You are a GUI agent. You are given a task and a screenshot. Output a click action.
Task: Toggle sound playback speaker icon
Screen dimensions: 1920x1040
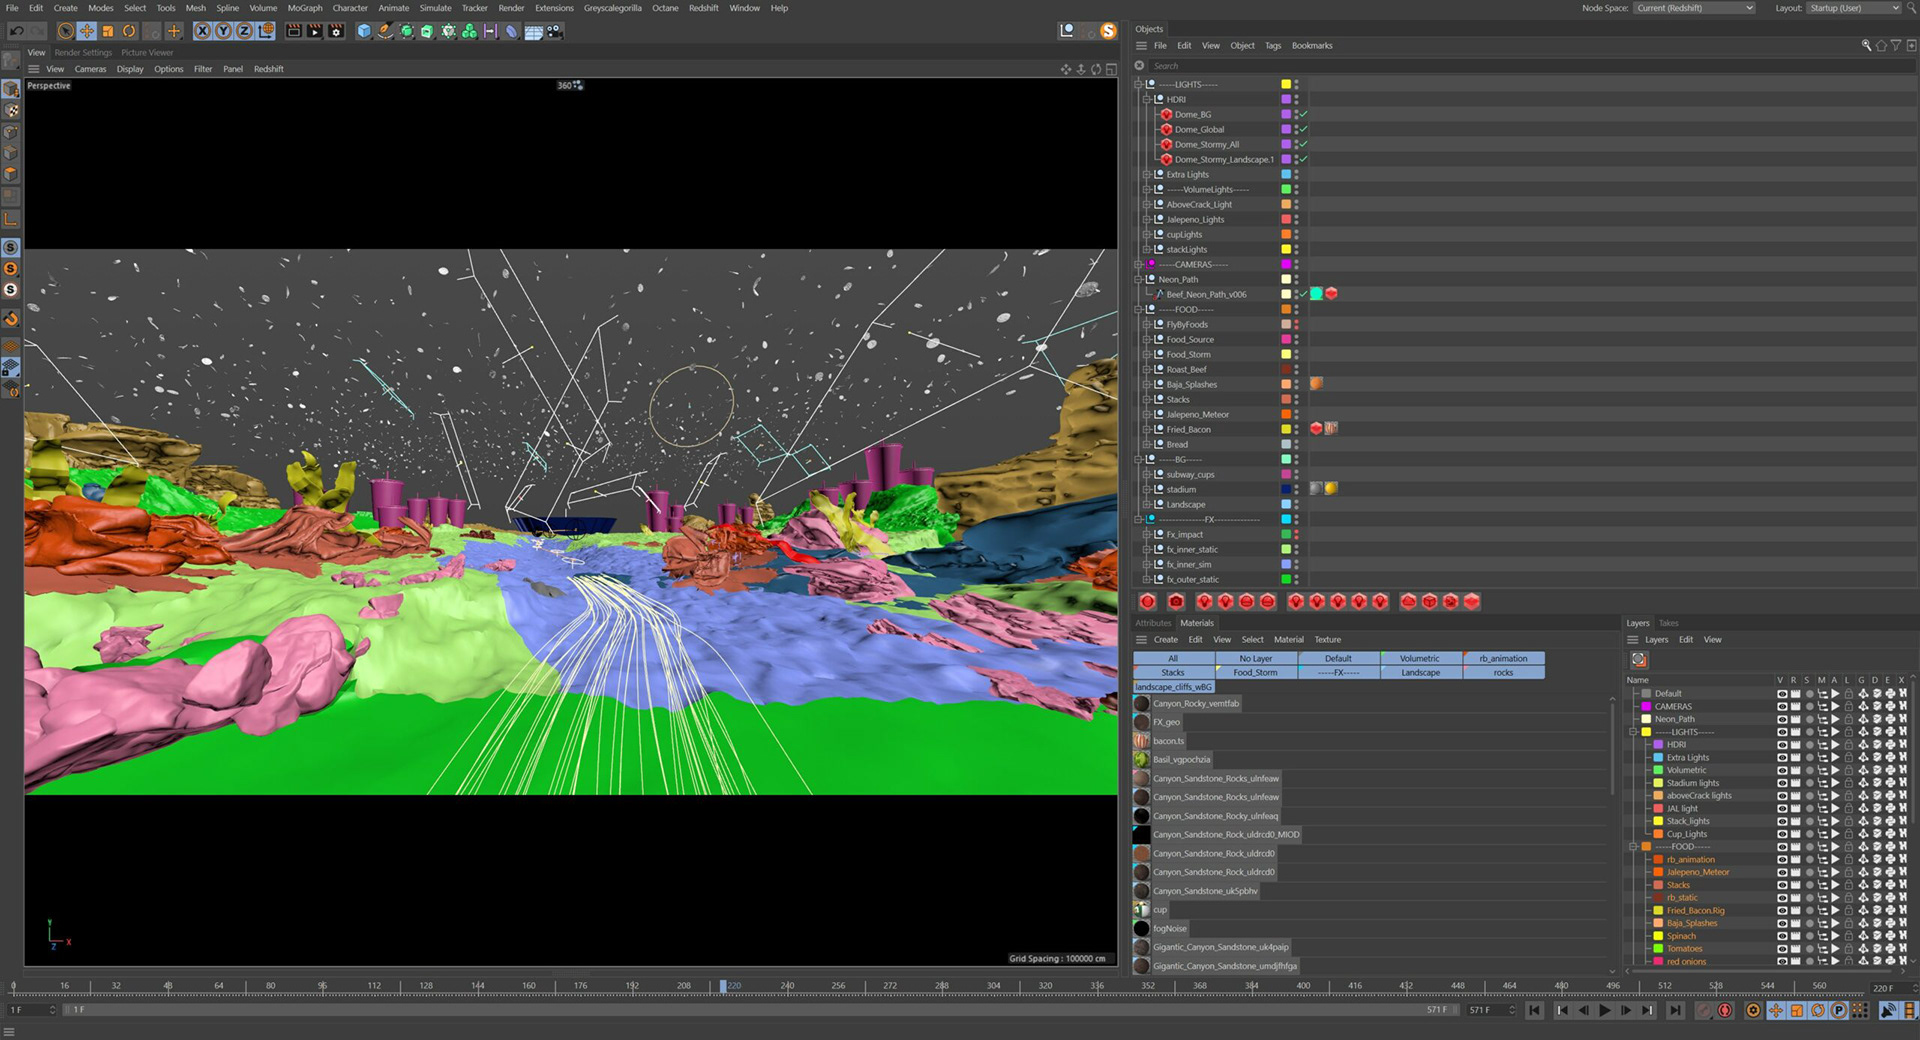(1888, 1010)
